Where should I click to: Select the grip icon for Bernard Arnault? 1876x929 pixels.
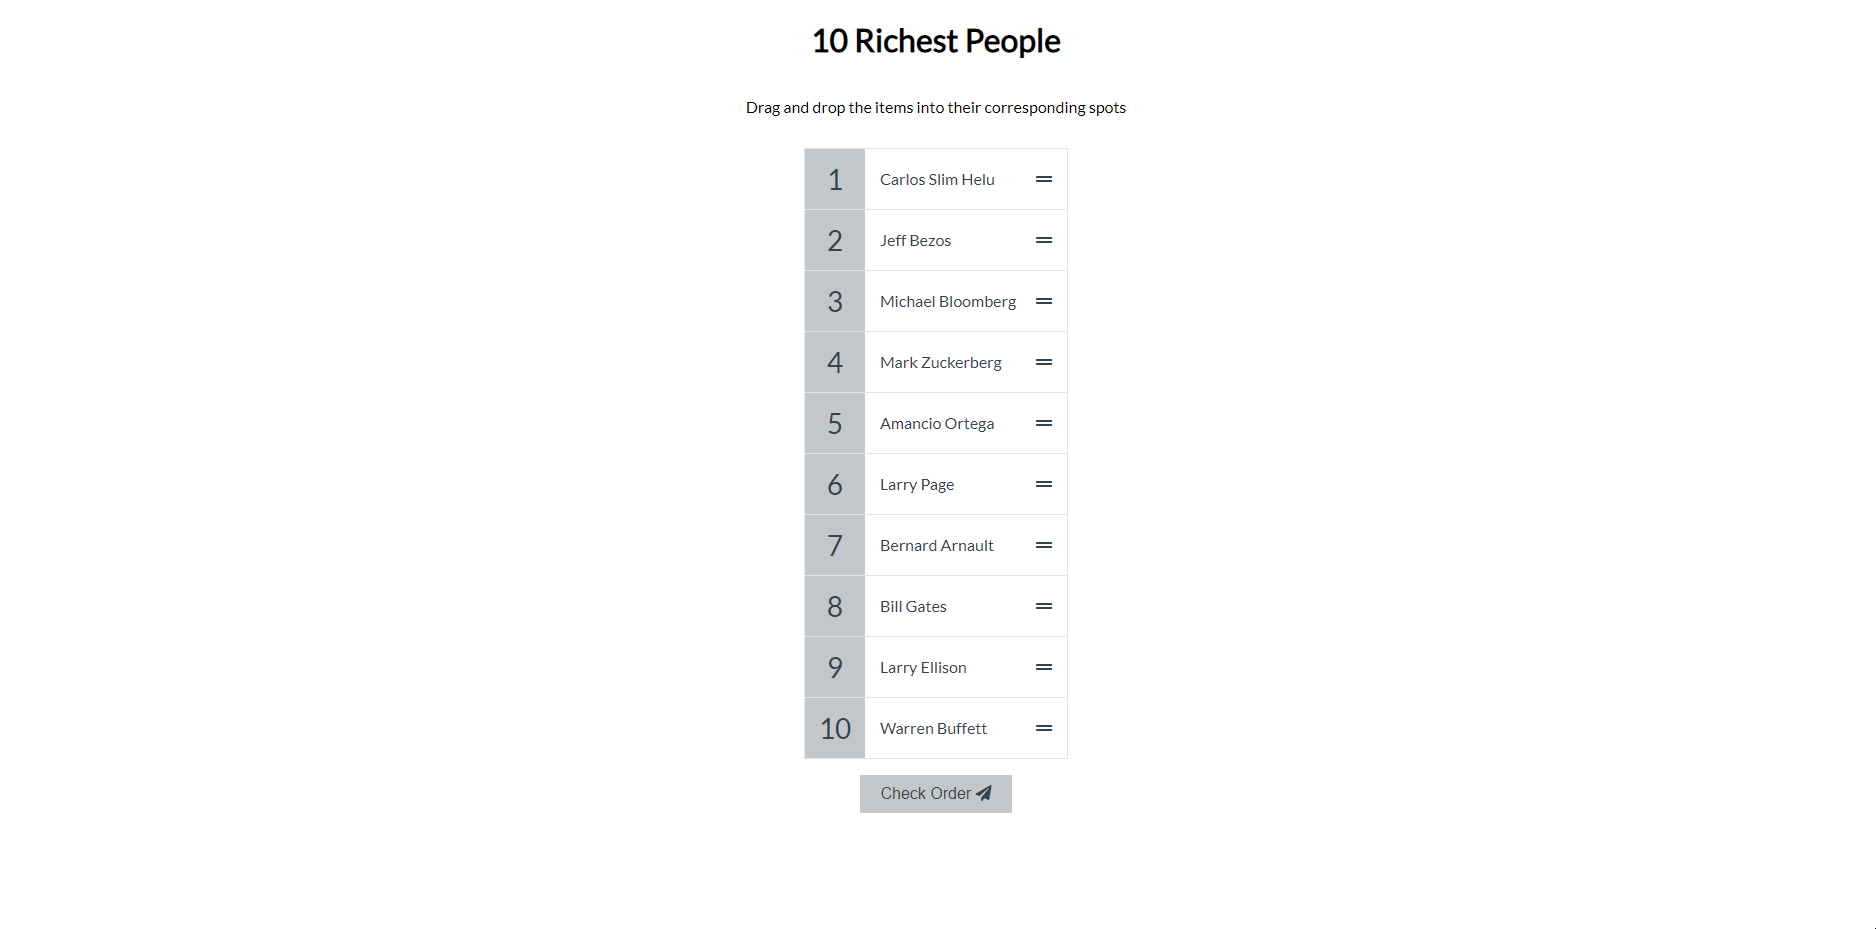coord(1044,546)
